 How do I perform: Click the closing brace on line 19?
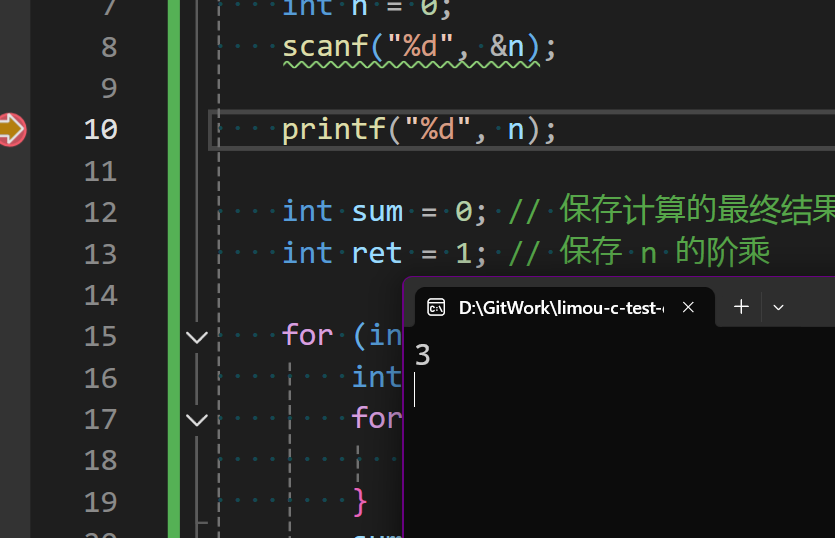[x=361, y=500]
